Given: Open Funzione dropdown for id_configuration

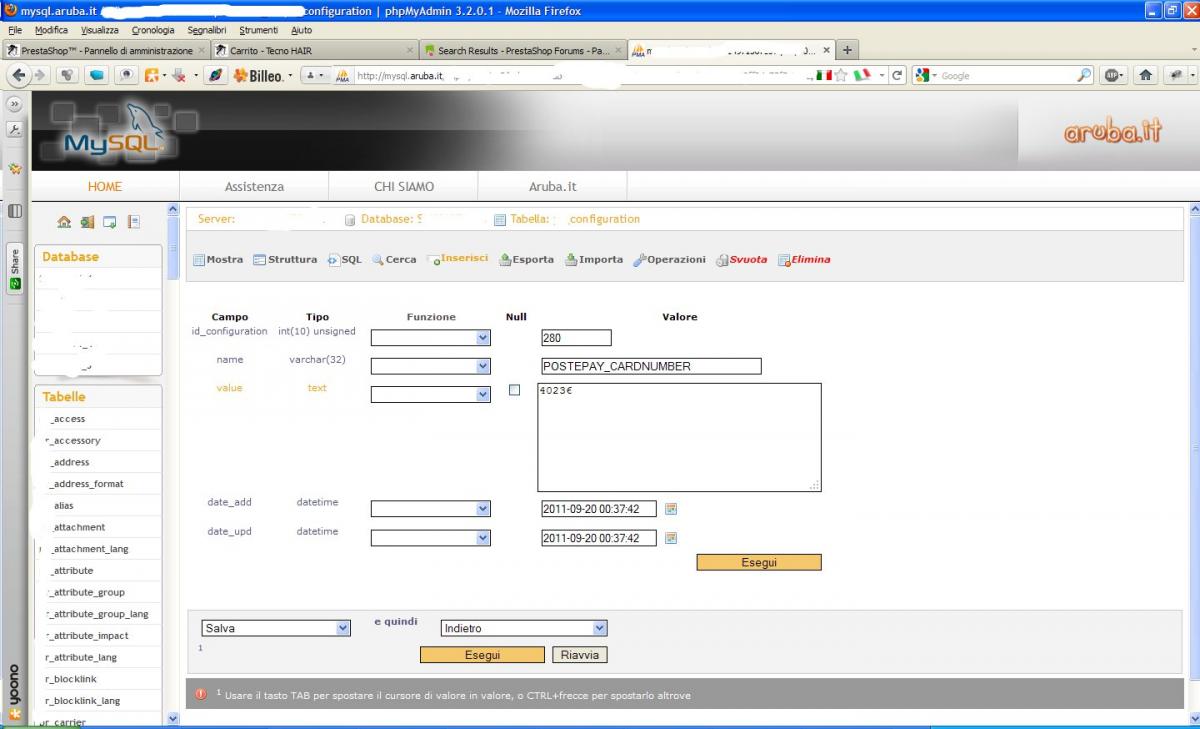Looking at the screenshot, I should (431, 338).
